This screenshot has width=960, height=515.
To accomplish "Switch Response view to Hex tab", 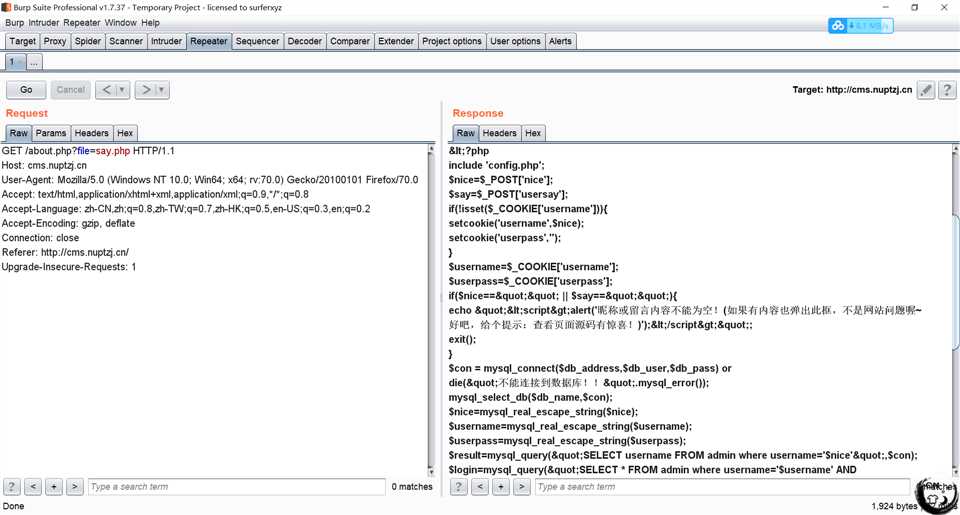I will point(533,133).
